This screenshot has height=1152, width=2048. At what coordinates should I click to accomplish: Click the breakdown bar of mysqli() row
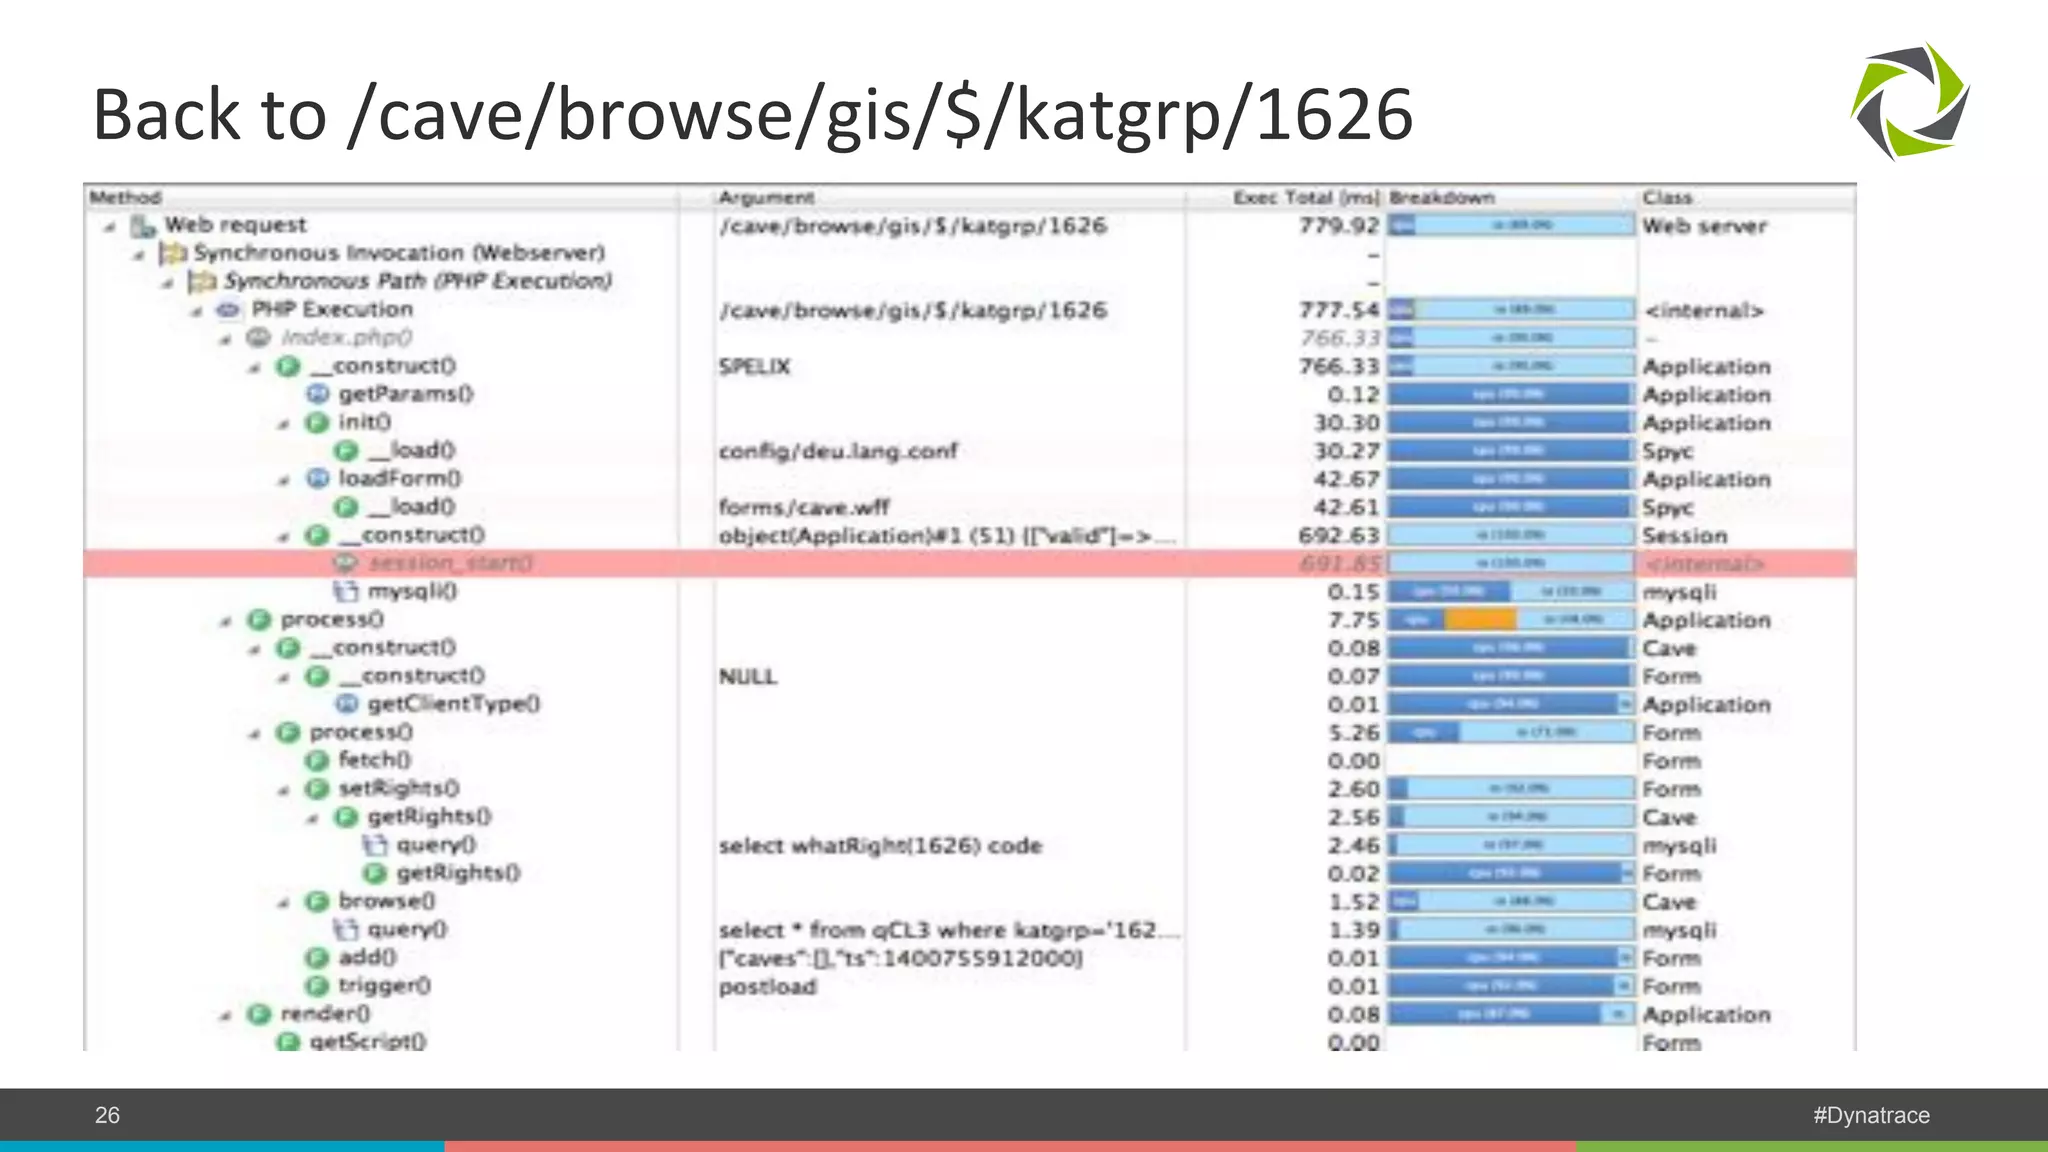(x=1511, y=592)
